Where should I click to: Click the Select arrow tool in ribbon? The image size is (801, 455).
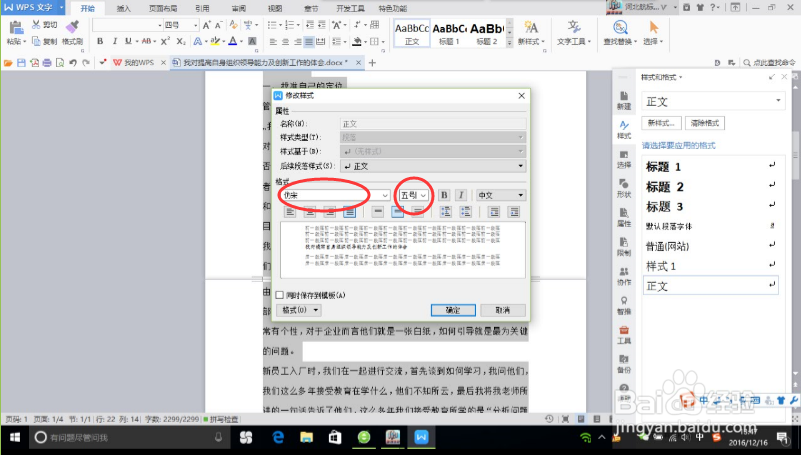click(x=653, y=27)
